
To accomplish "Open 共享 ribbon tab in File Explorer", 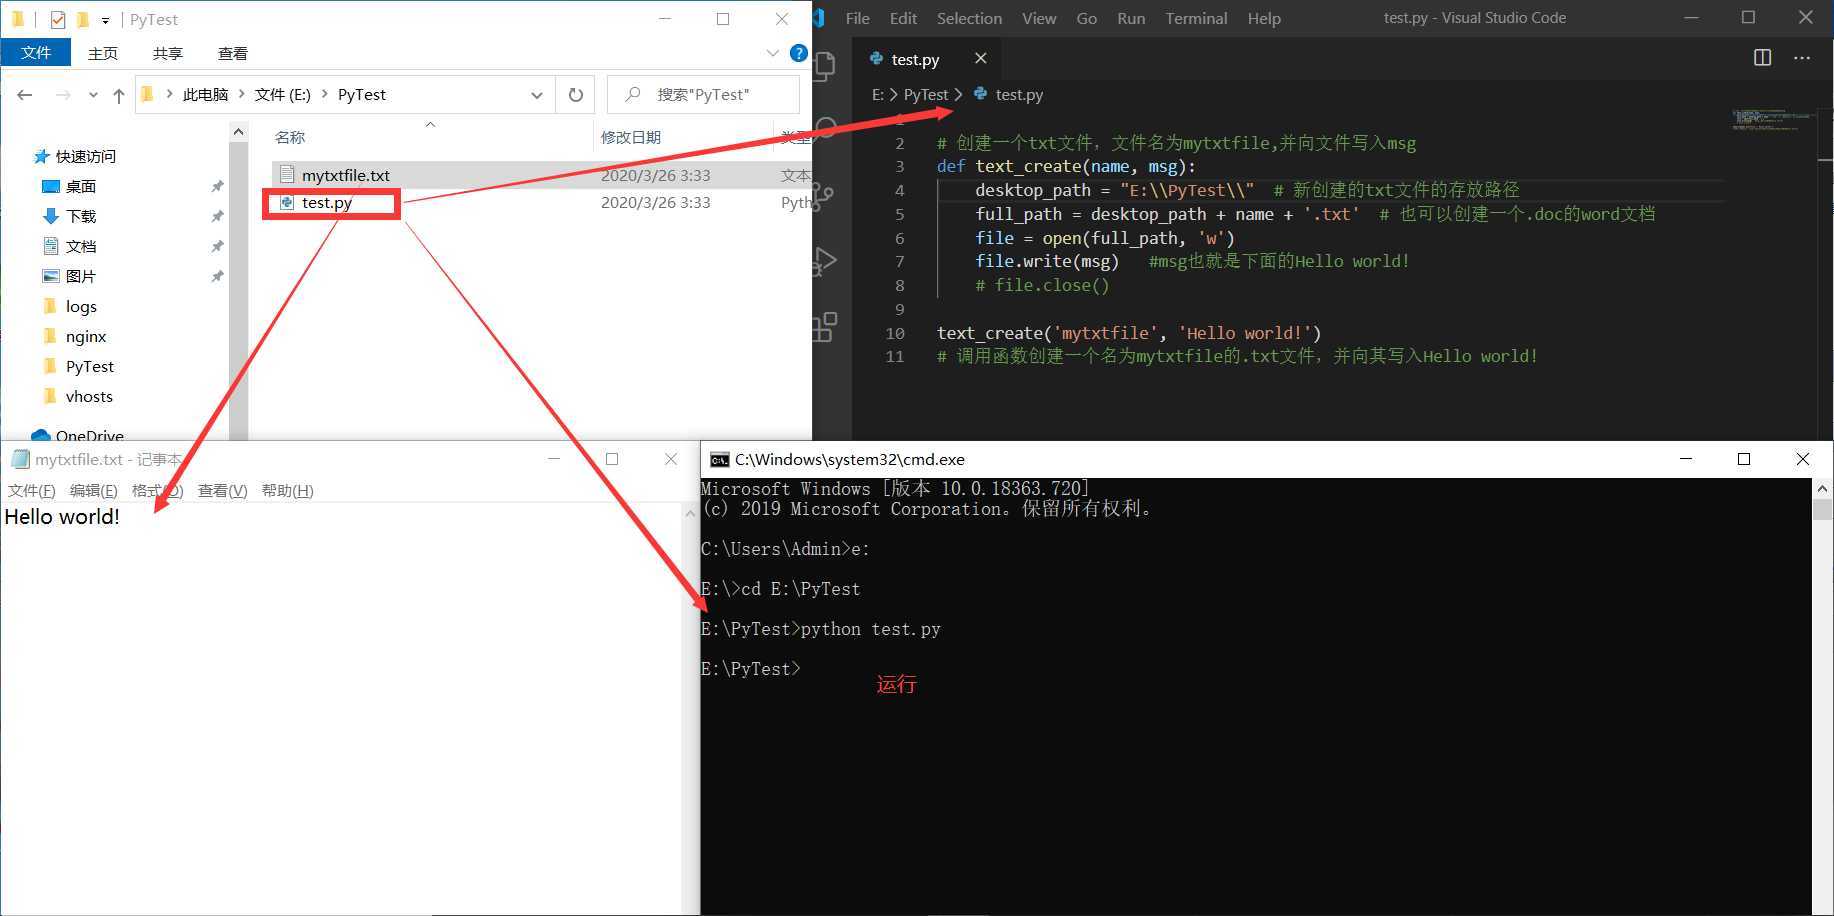I will [167, 53].
